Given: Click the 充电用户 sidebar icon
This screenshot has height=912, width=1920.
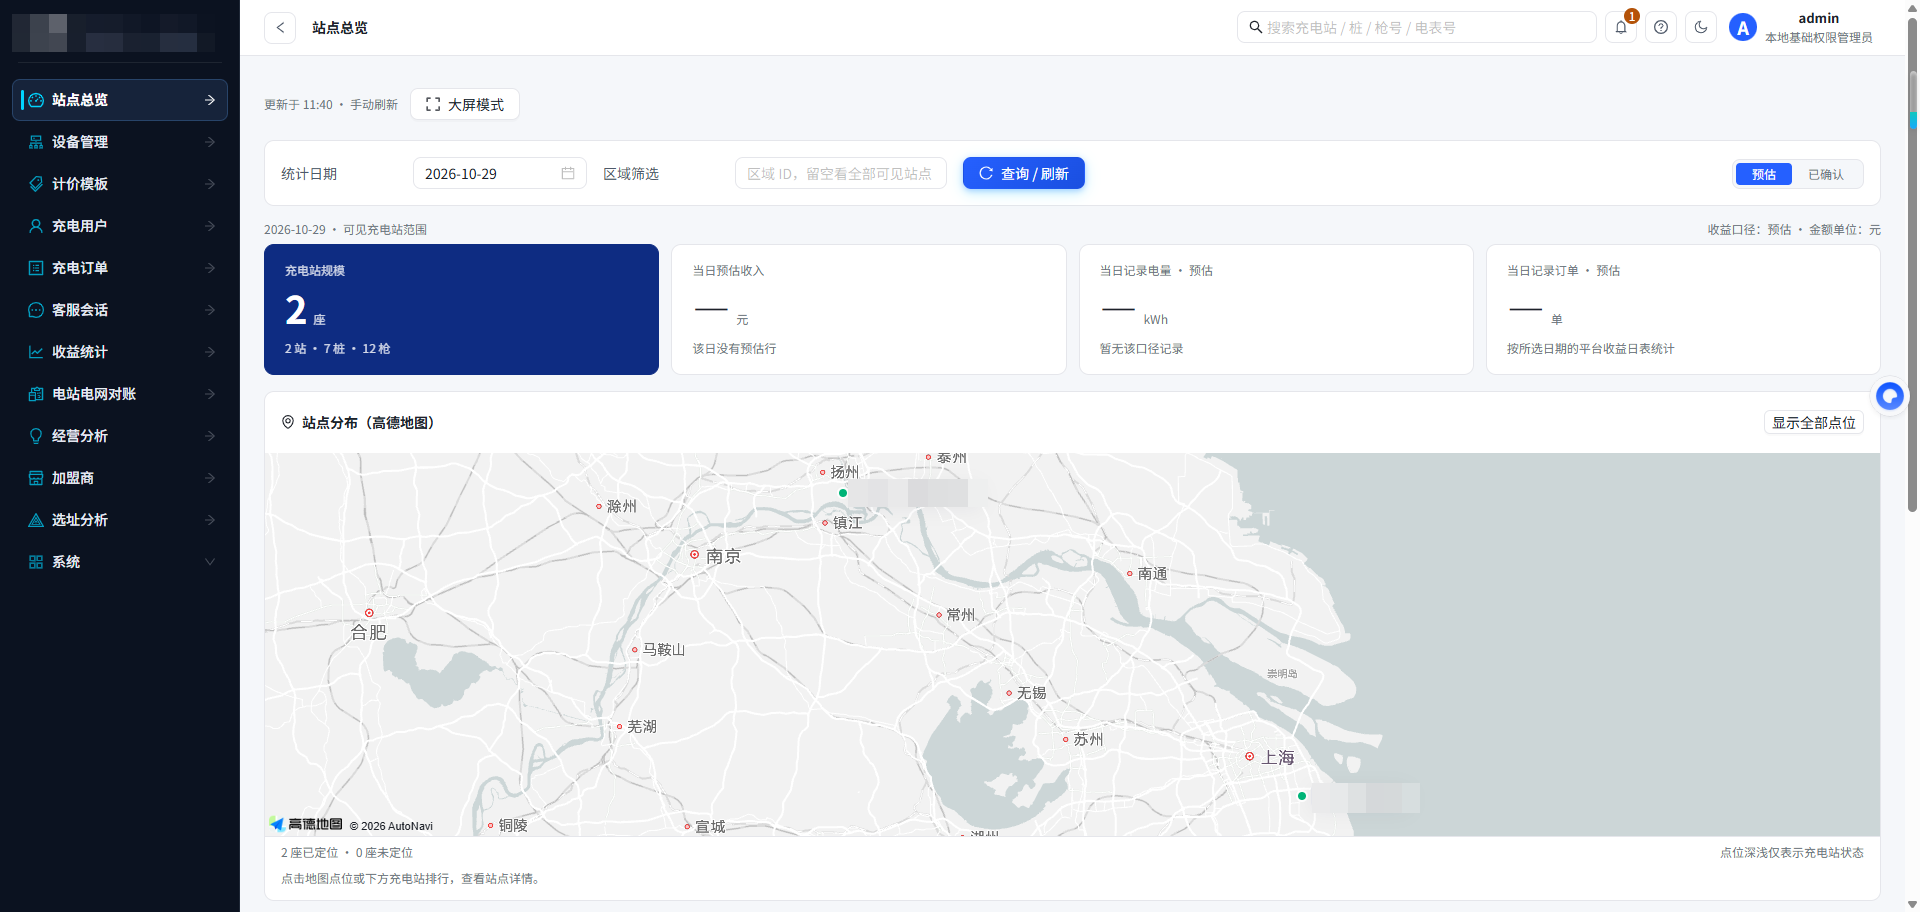Looking at the screenshot, I should tap(36, 226).
